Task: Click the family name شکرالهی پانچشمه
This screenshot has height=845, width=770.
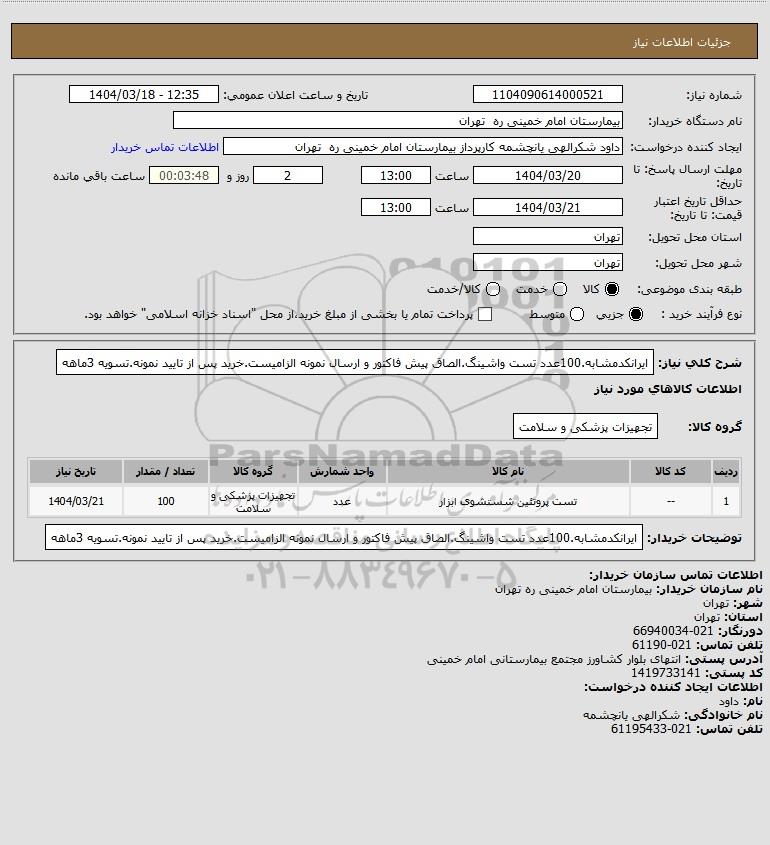Action: point(632,715)
